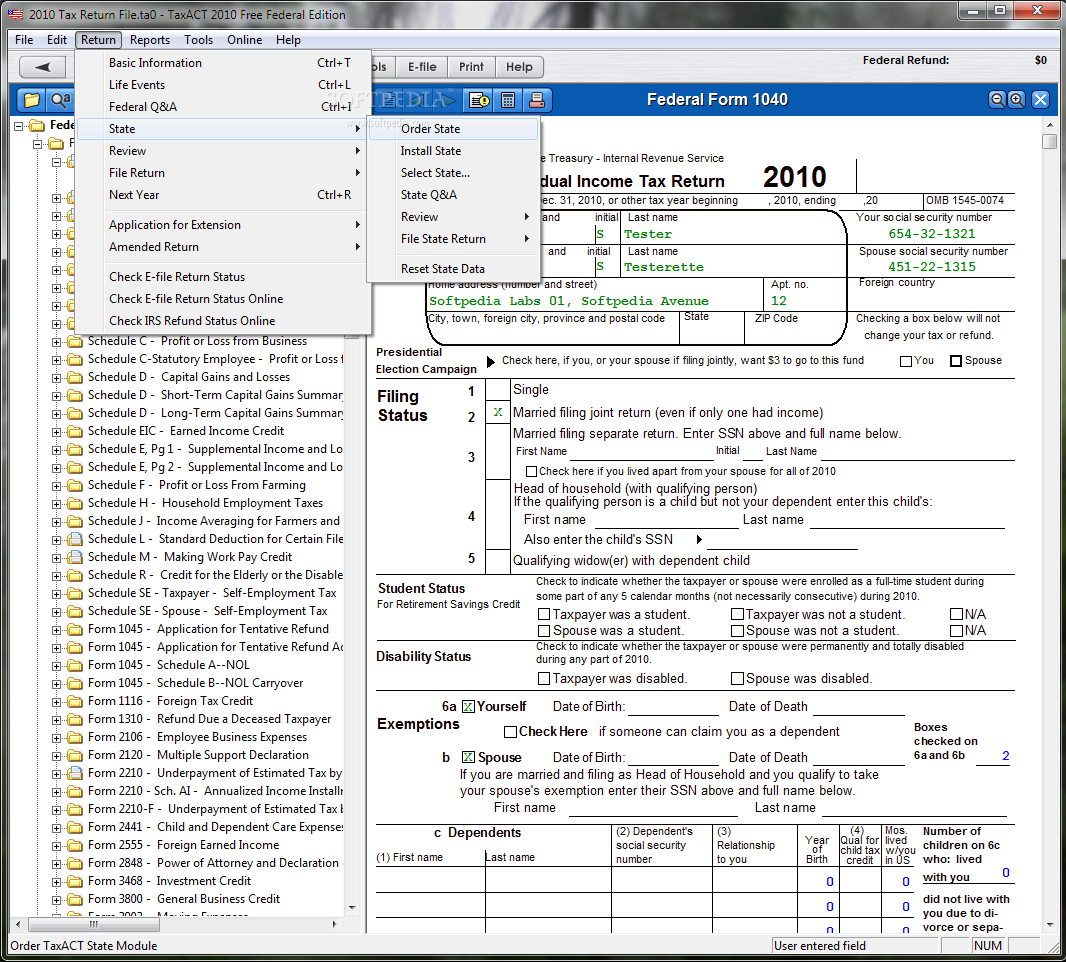Select Amended Return in Return menu
This screenshot has height=962, width=1066.
tap(224, 247)
